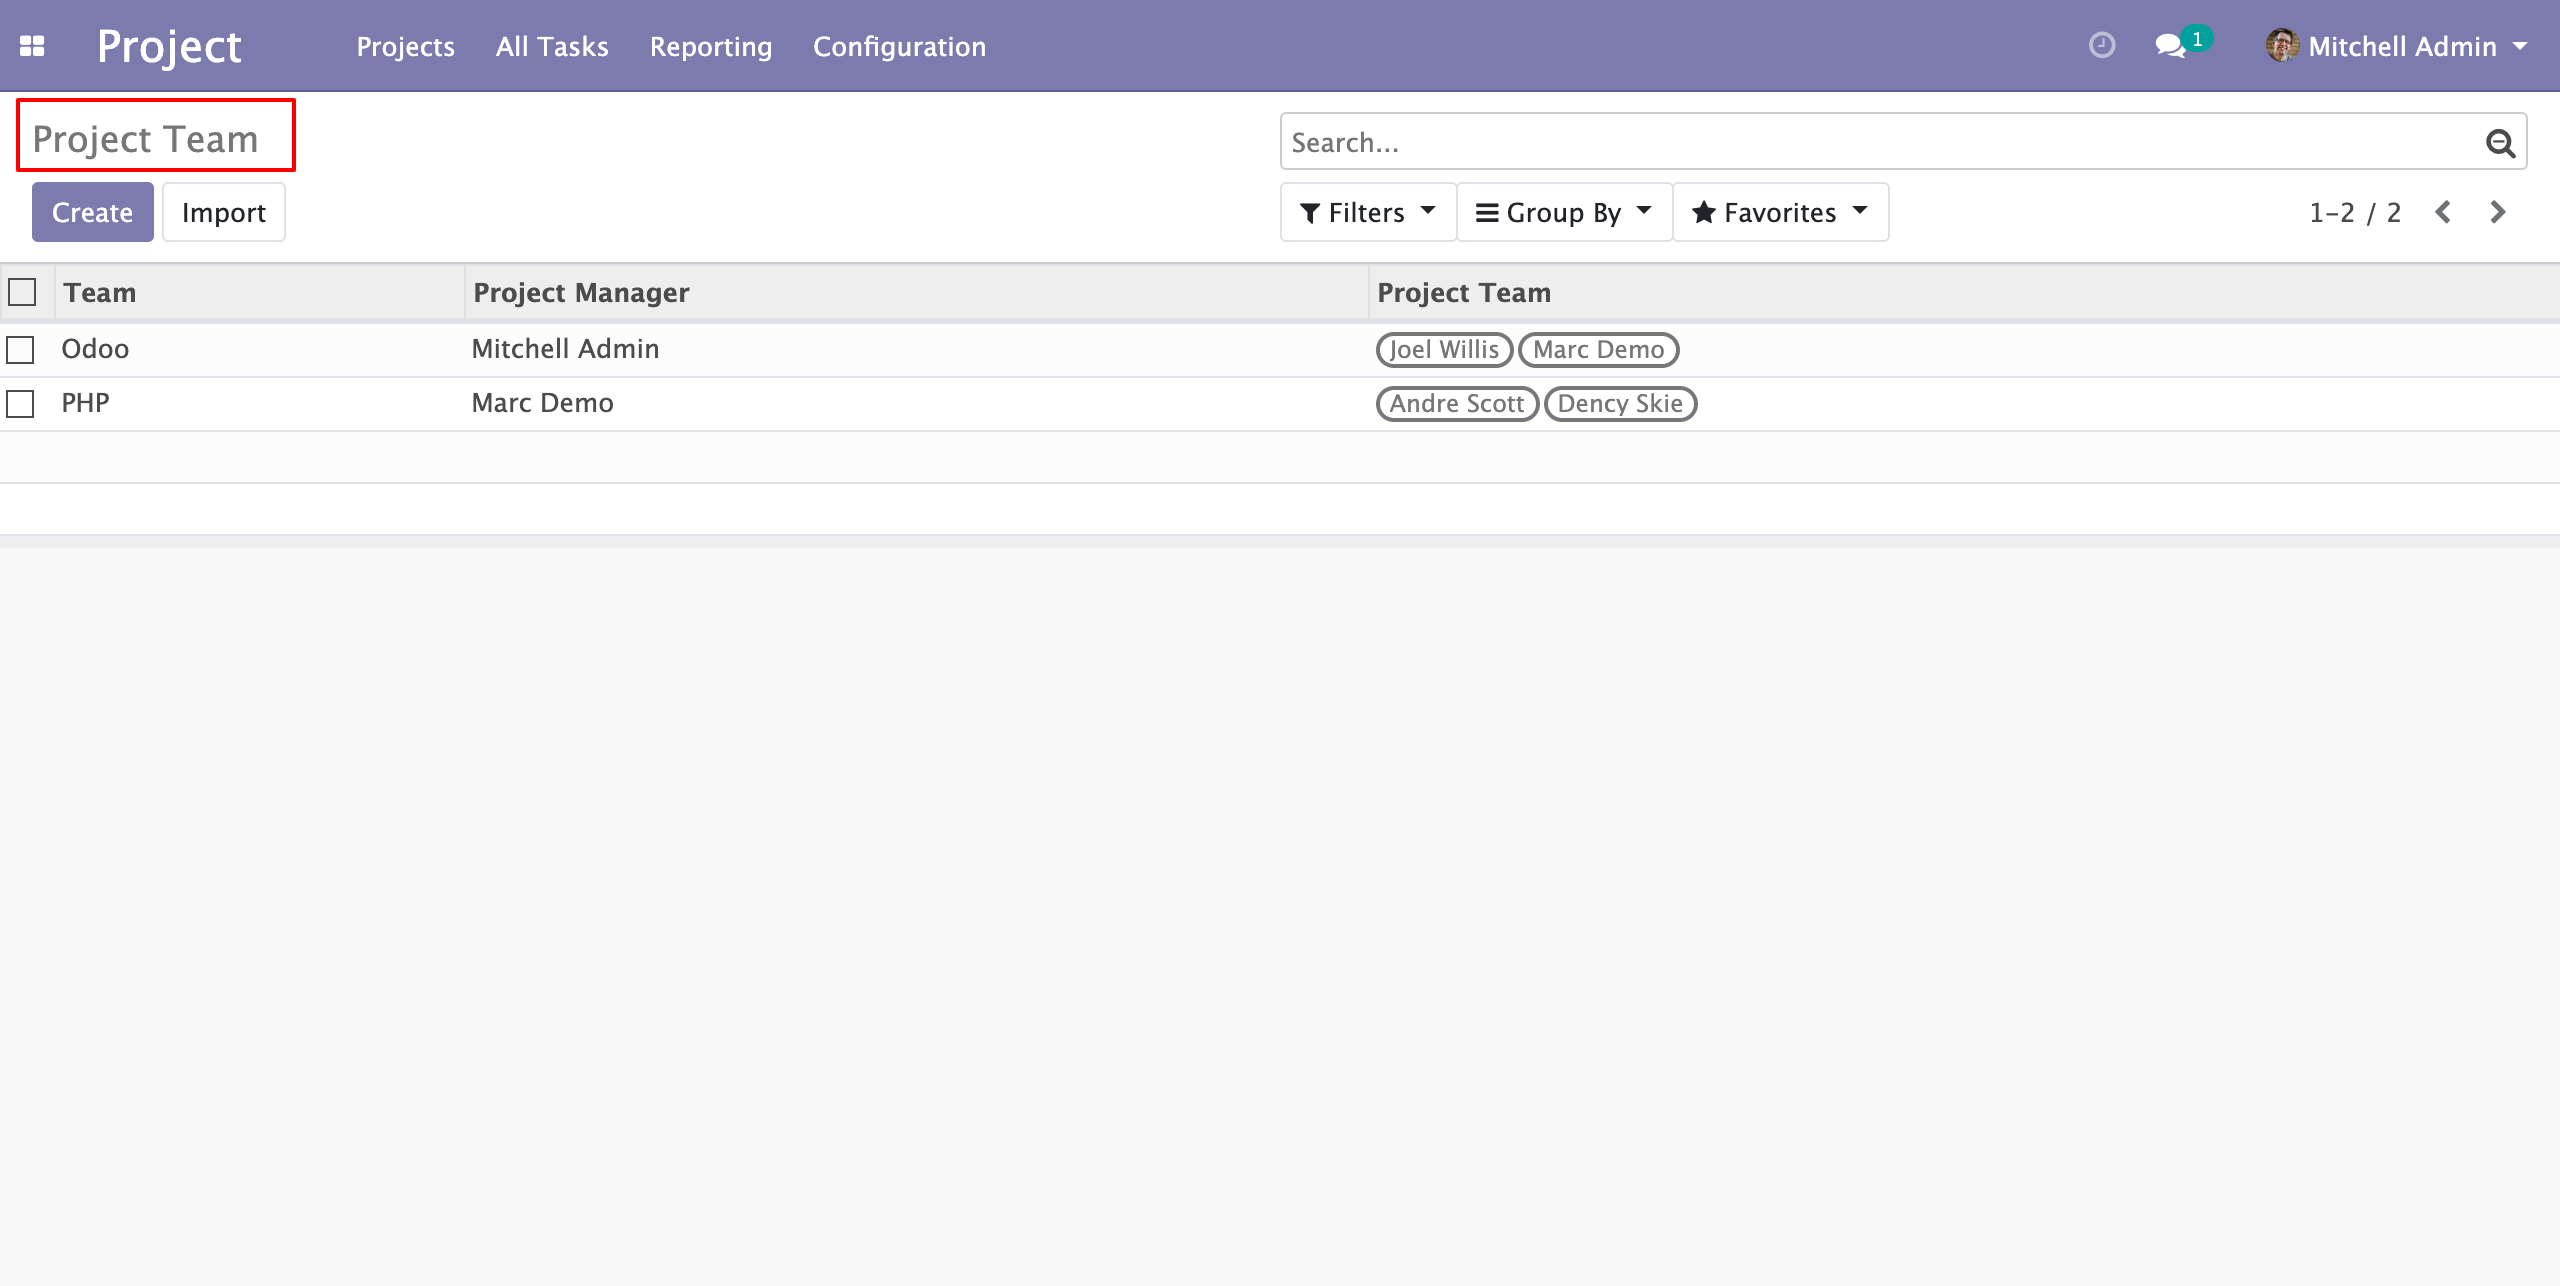Open the apps grid home menu icon
Screen dimensions: 2560x1286
point(32,46)
